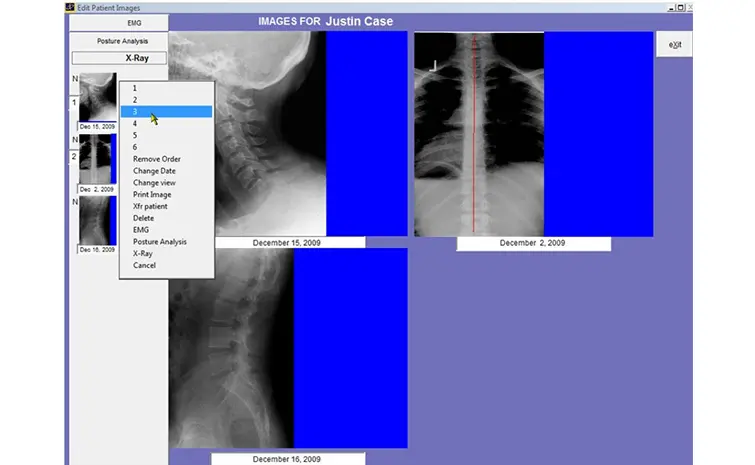Image resolution: width=755 pixels, height=465 pixels.
Task: Click the patient name Justin Case heading
Action: click(359, 21)
